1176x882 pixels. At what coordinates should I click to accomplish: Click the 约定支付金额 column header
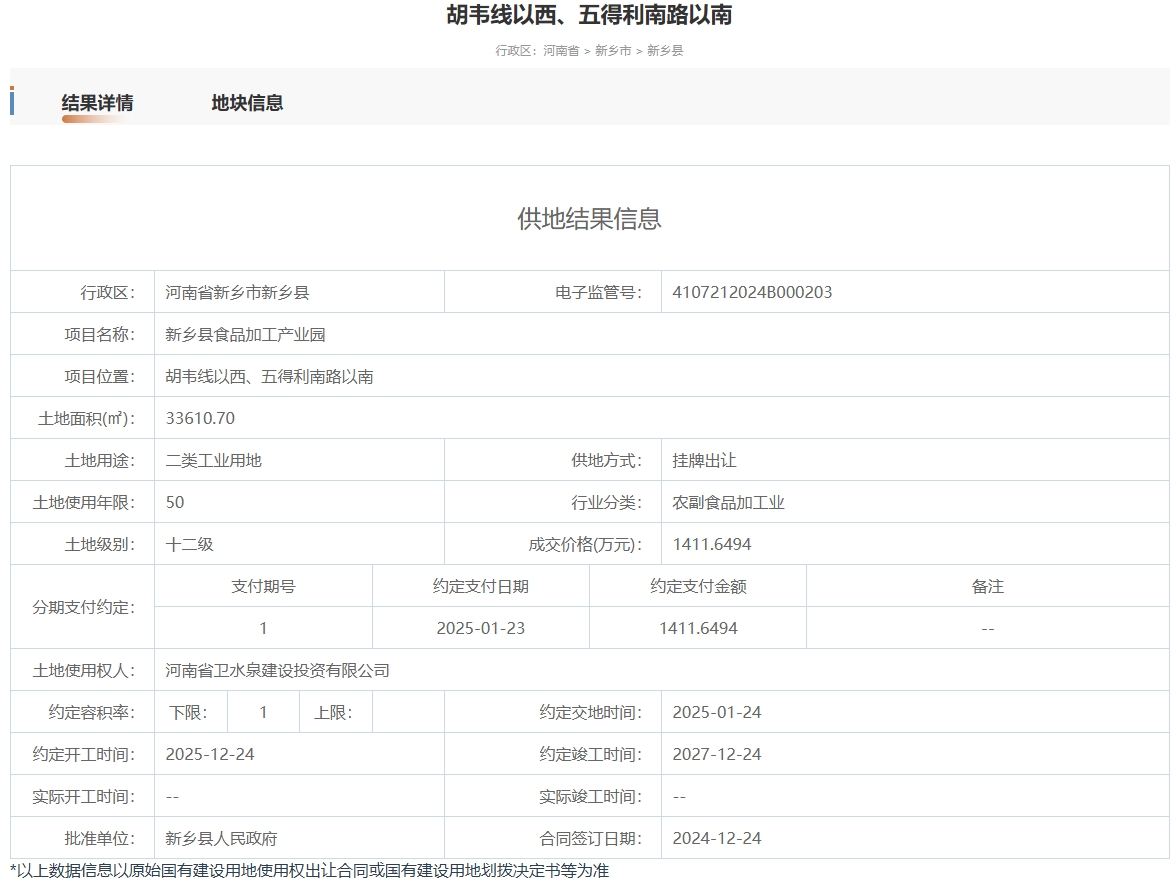click(698, 586)
